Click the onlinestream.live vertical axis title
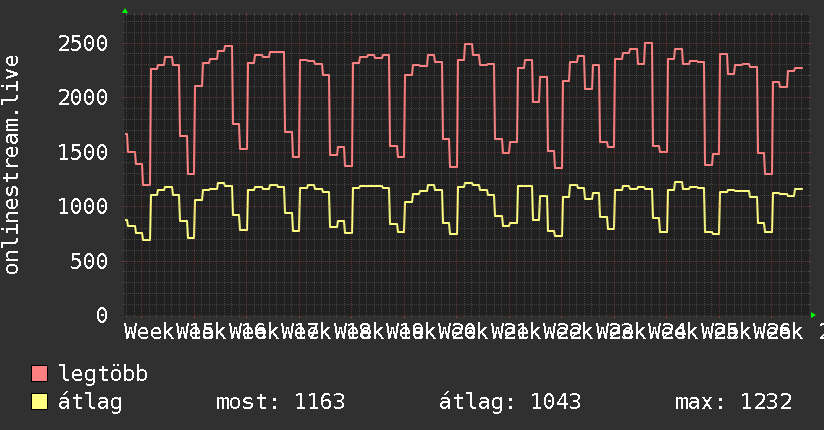Screen dimensions: 824x430 click(x=11, y=165)
